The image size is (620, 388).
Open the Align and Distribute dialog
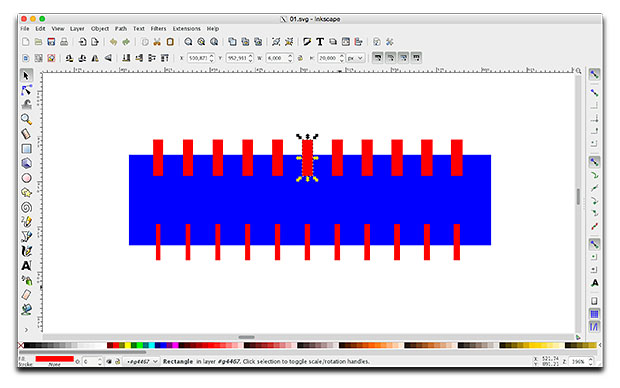point(358,42)
